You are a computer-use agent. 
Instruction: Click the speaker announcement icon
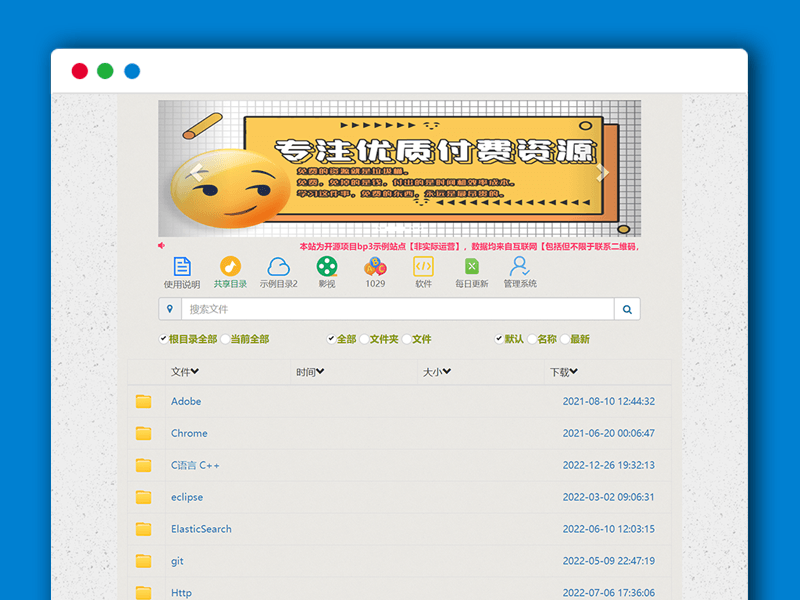tap(162, 246)
